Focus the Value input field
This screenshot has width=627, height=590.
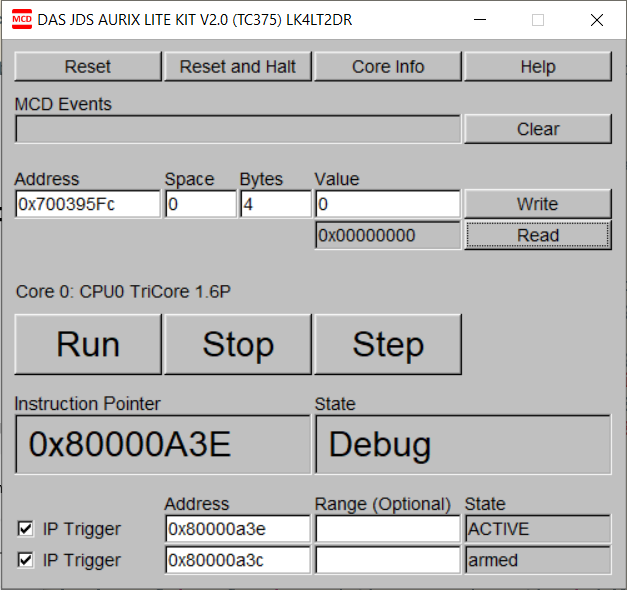tap(388, 204)
